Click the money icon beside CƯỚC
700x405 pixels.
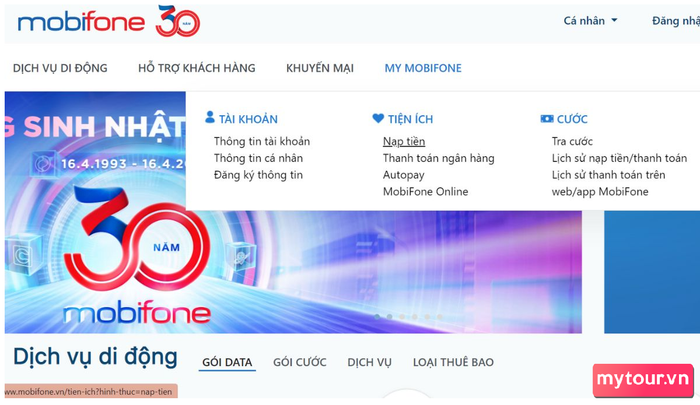pyautogui.click(x=546, y=119)
